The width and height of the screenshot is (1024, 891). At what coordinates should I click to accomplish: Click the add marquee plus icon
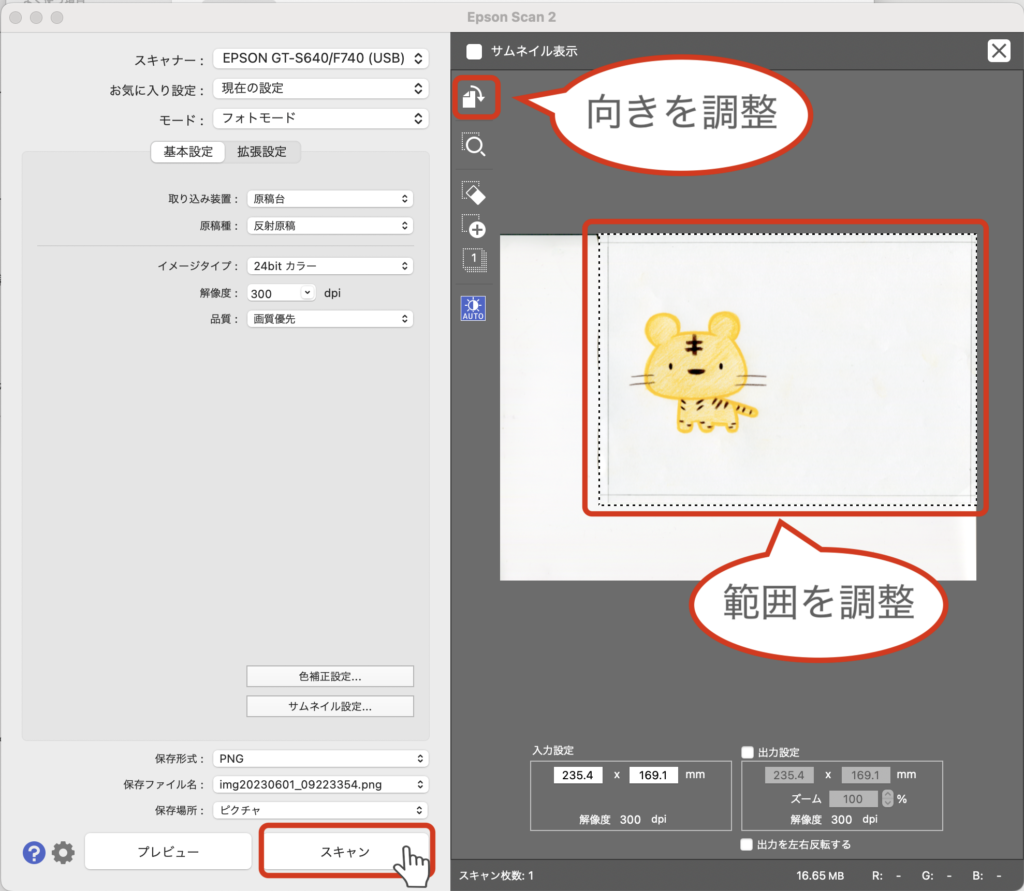tap(474, 226)
